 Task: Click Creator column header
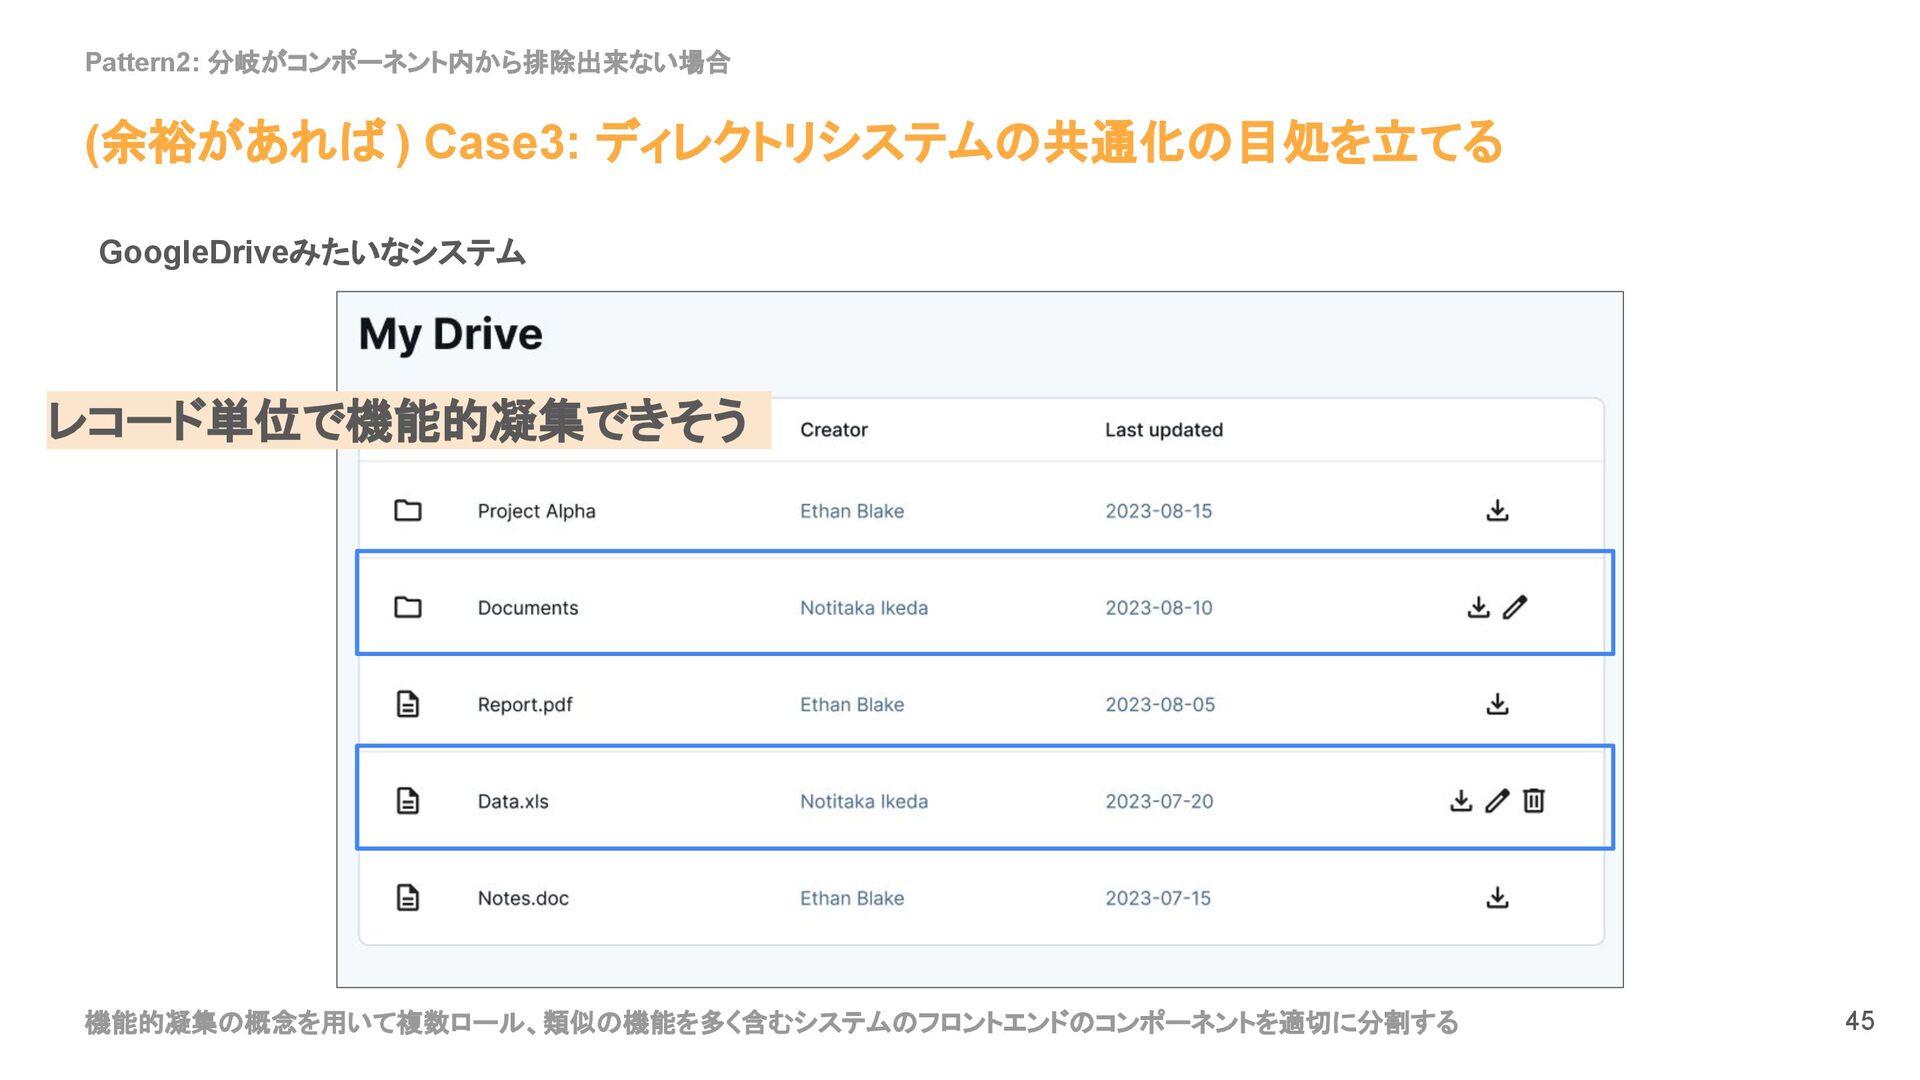point(833,430)
